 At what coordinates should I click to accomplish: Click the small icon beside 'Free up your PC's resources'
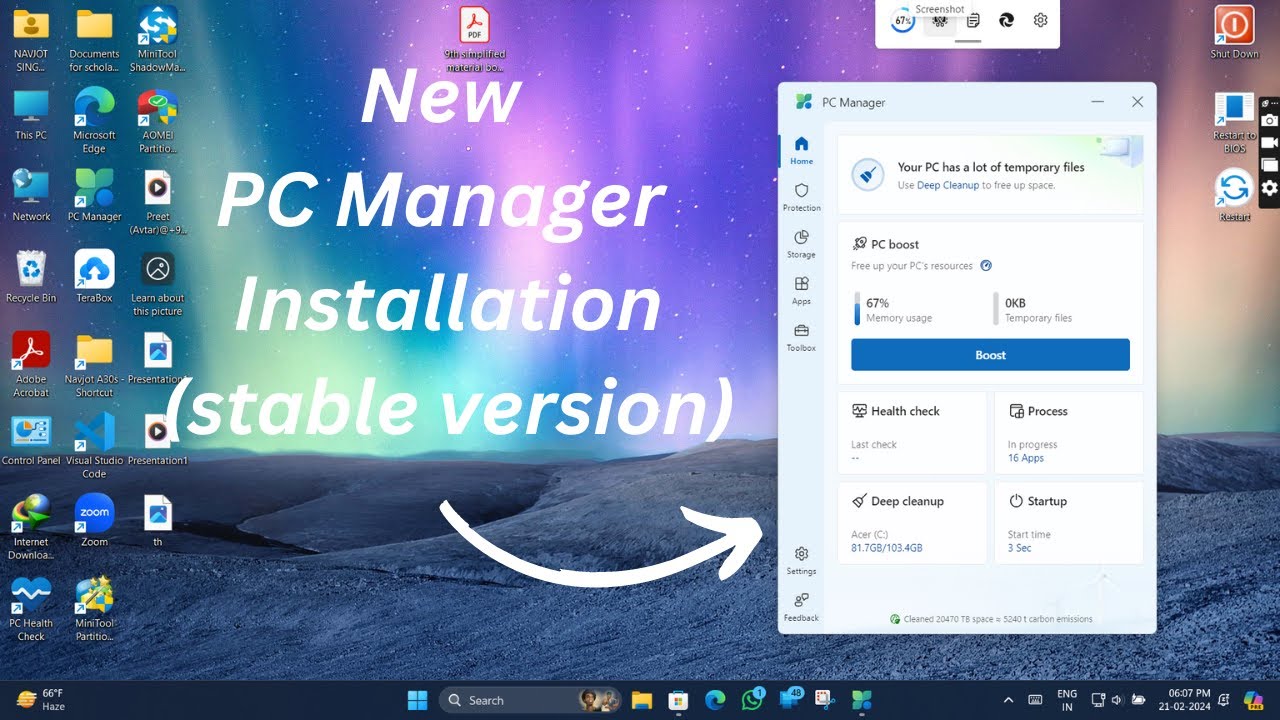(986, 266)
